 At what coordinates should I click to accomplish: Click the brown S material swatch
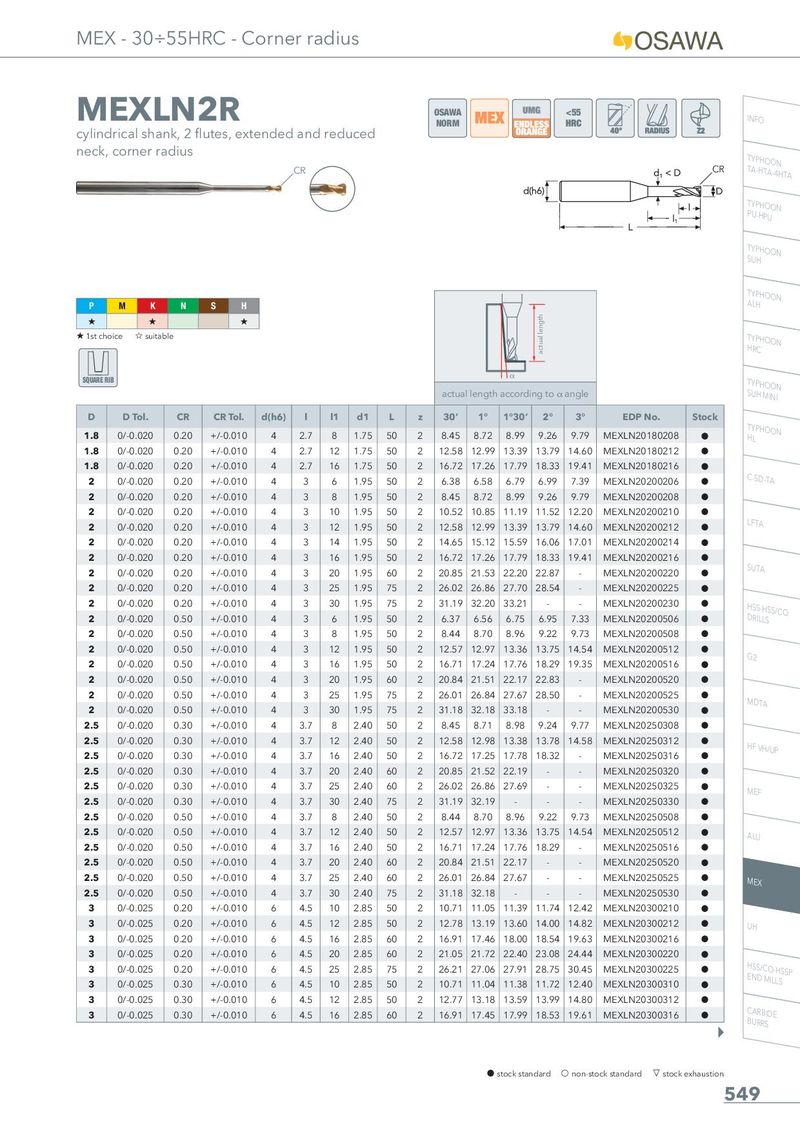[213, 305]
